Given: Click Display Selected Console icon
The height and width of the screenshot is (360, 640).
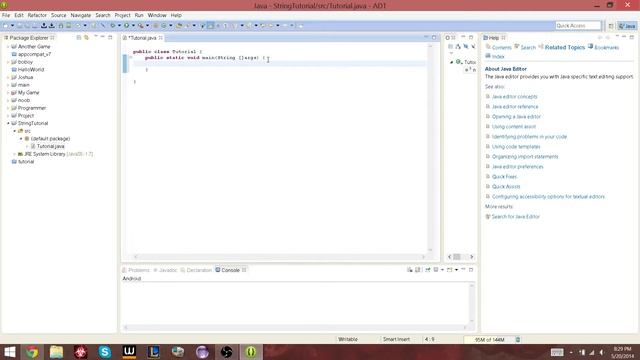Looking at the screenshot, I should [x=436, y=270].
